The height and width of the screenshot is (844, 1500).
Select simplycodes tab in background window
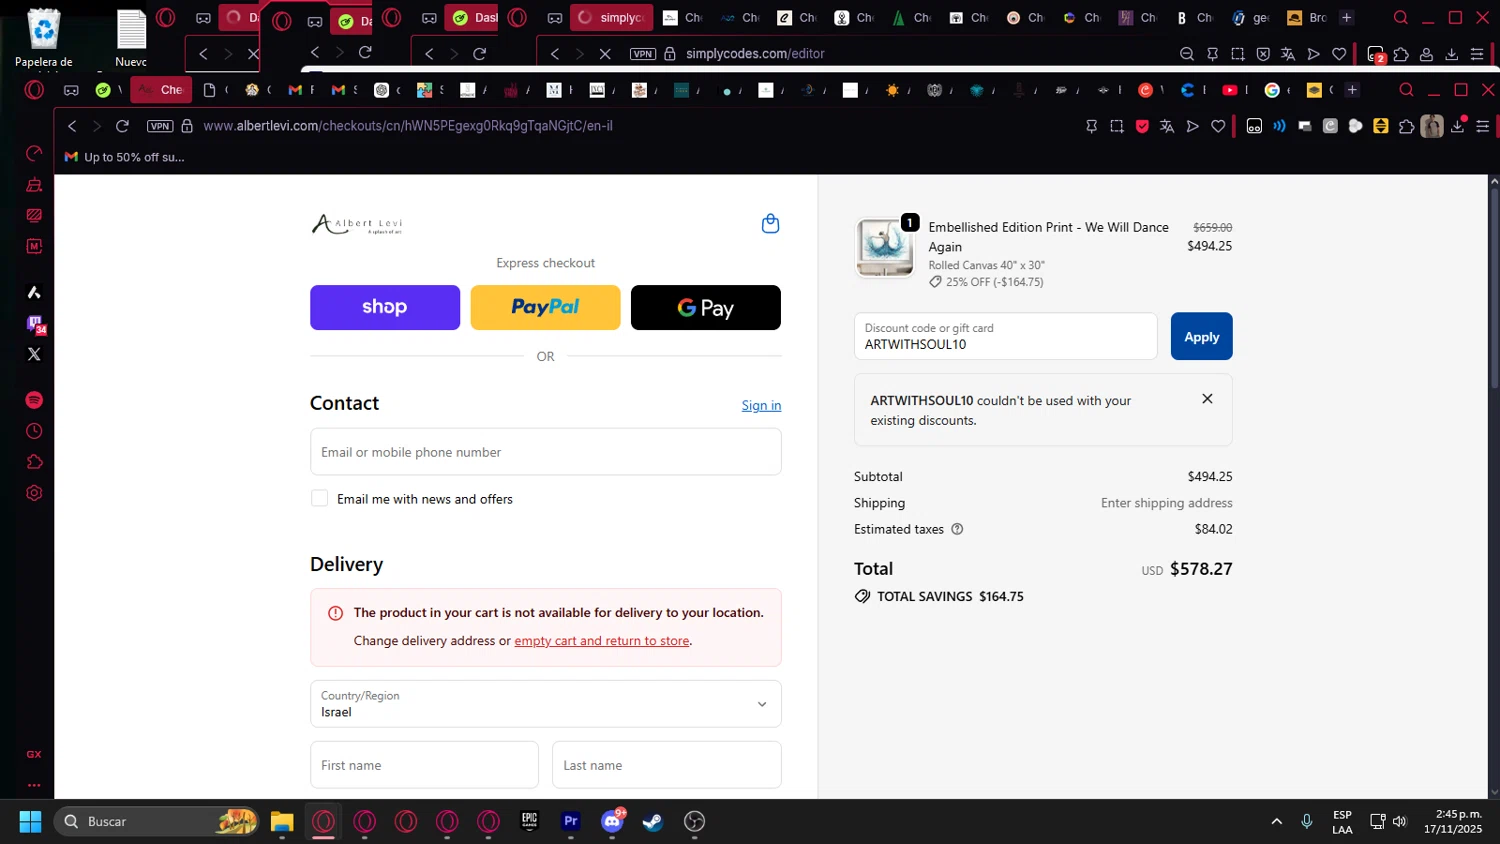click(x=611, y=17)
